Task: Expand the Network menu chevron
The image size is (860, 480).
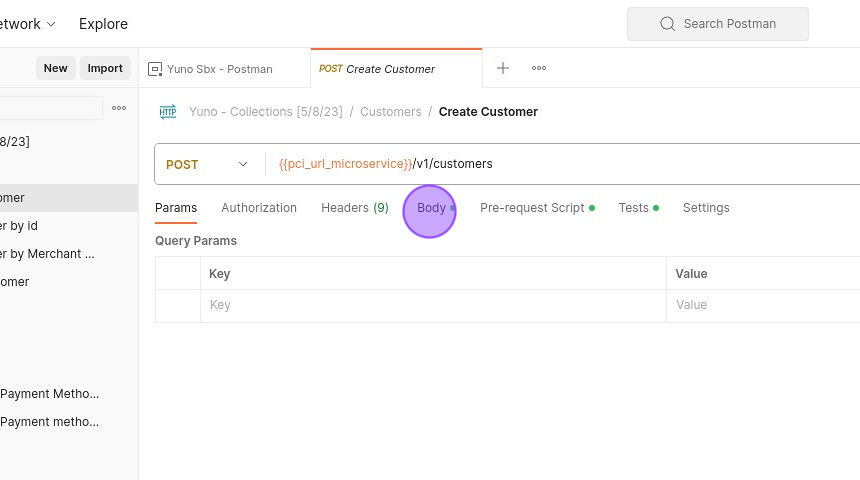Action: [51, 24]
